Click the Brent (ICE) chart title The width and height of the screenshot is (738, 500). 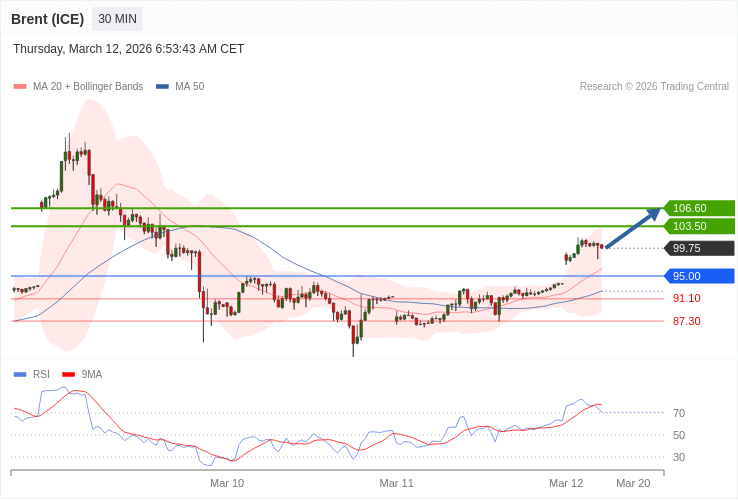coord(47,19)
